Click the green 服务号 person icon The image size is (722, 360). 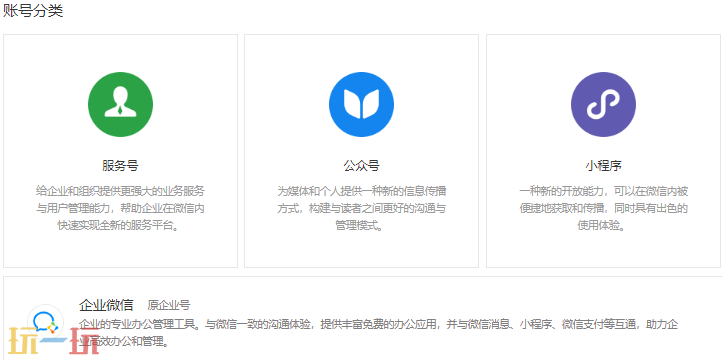(120, 105)
